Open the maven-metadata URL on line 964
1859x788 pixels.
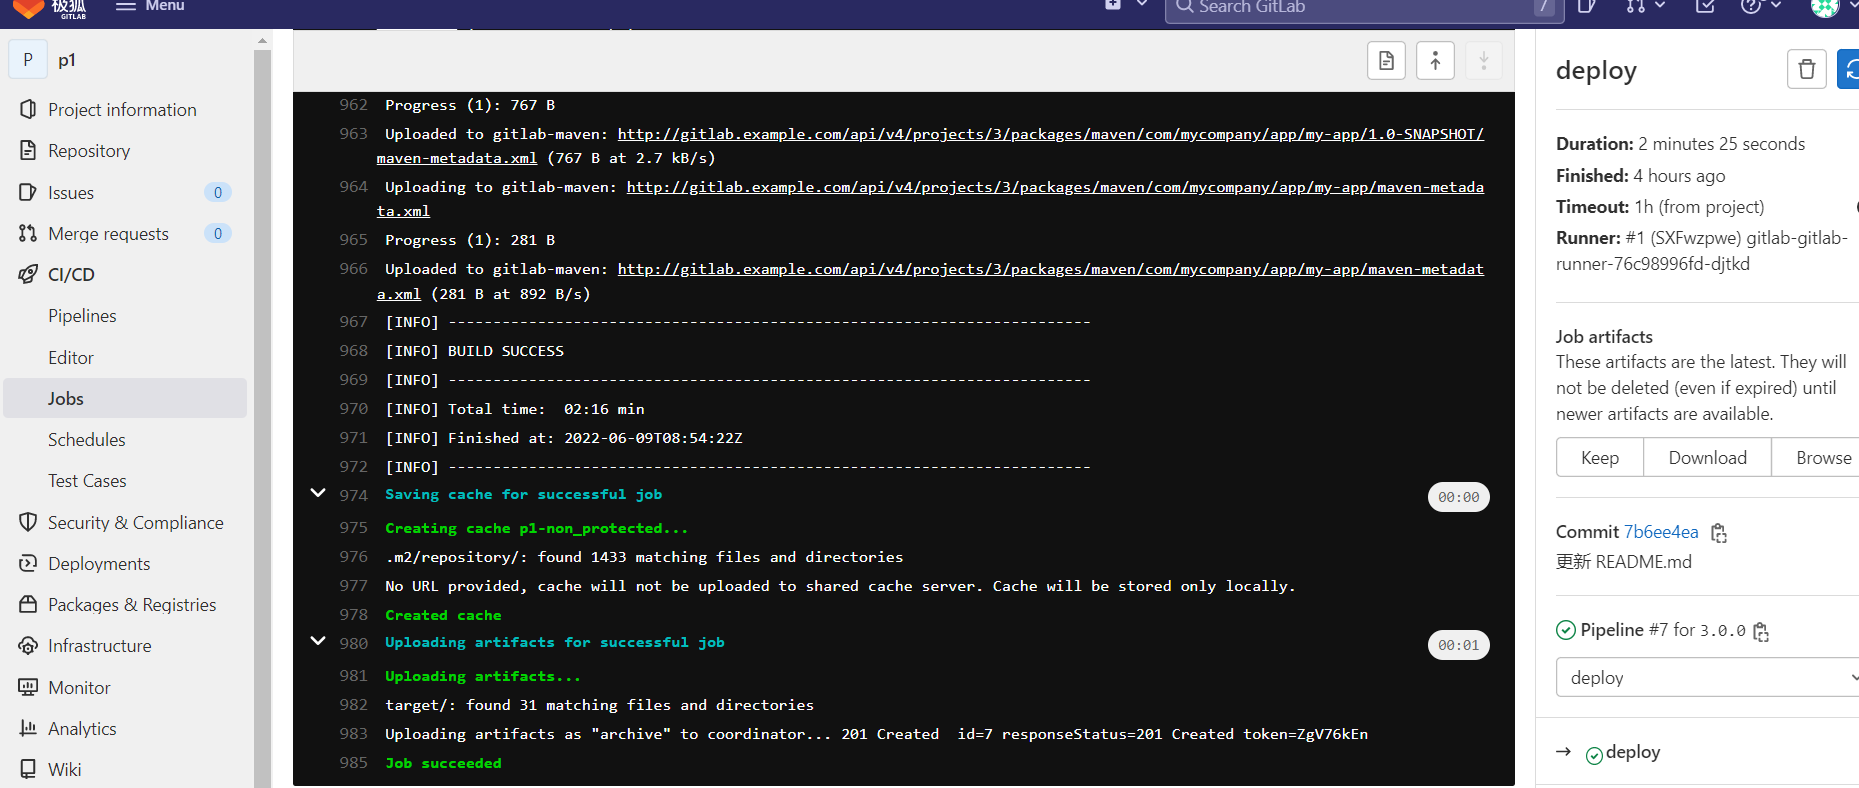(x=1055, y=187)
